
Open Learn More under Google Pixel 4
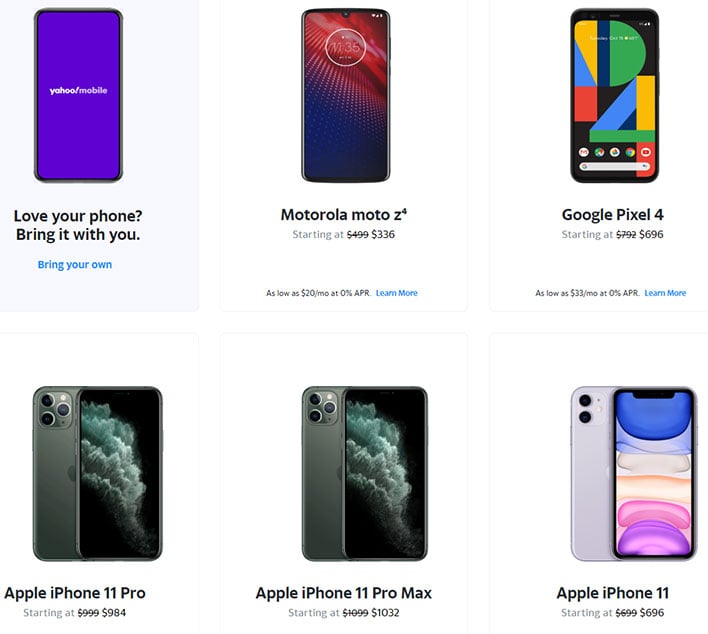point(665,293)
